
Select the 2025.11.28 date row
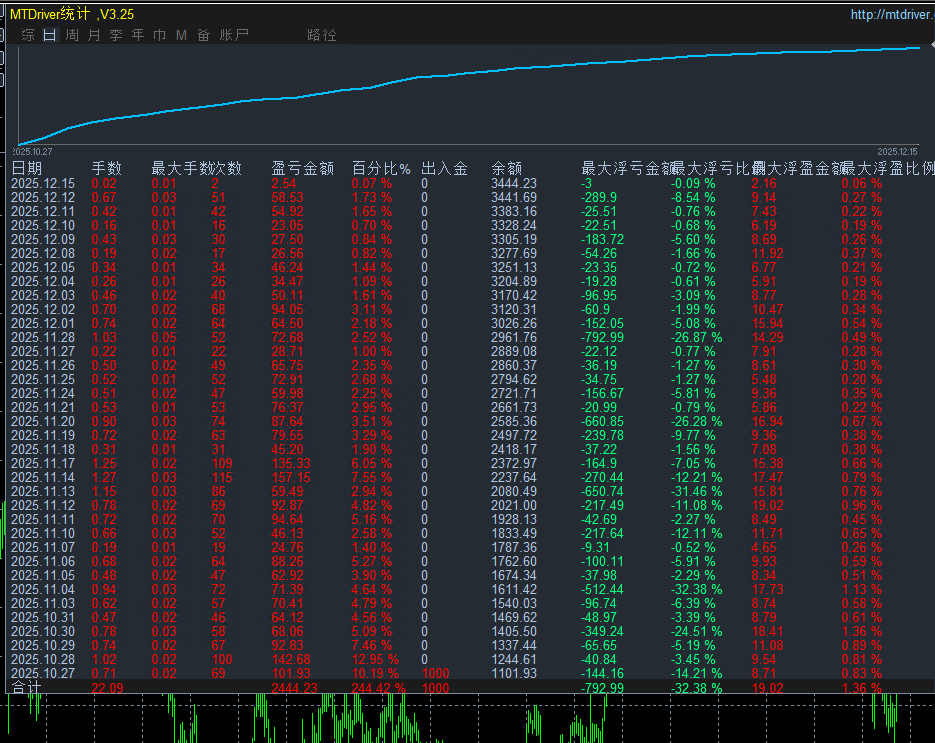[43, 338]
